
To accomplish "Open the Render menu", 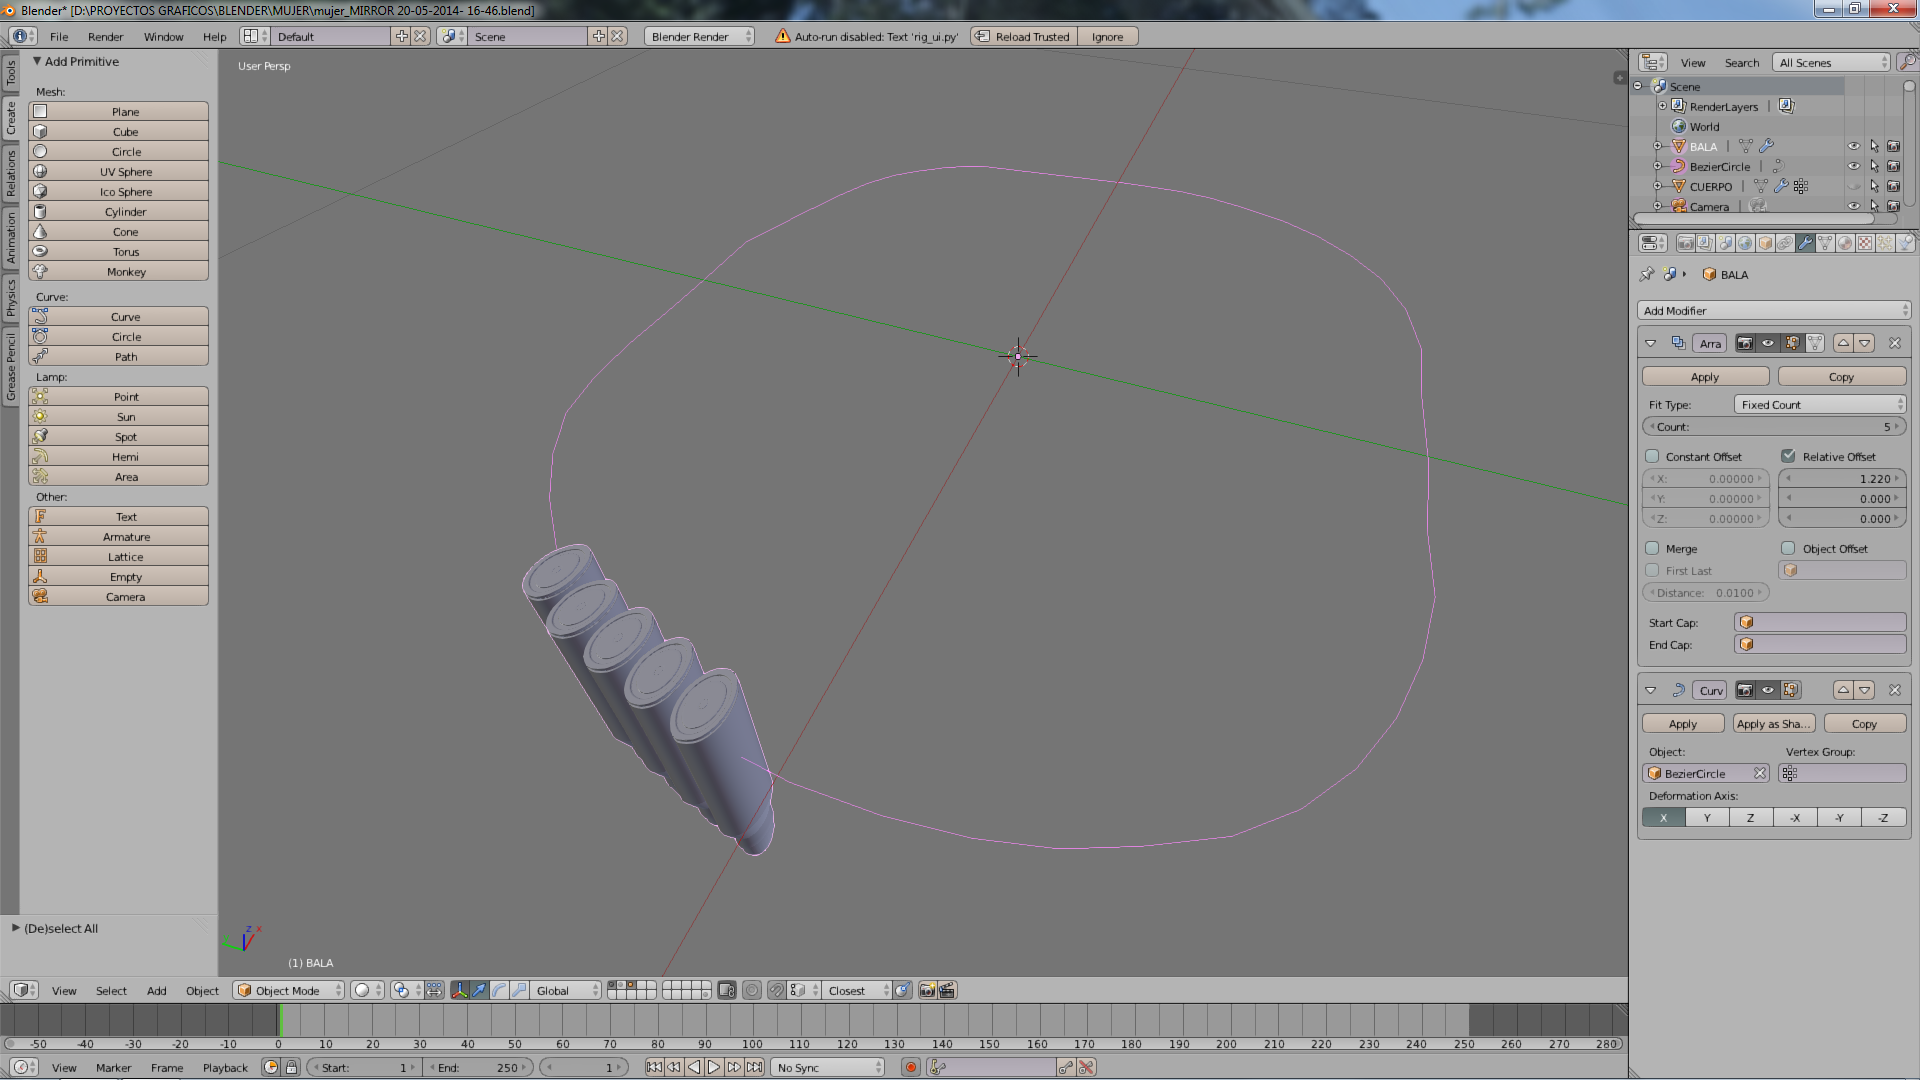I will pos(105,37).
